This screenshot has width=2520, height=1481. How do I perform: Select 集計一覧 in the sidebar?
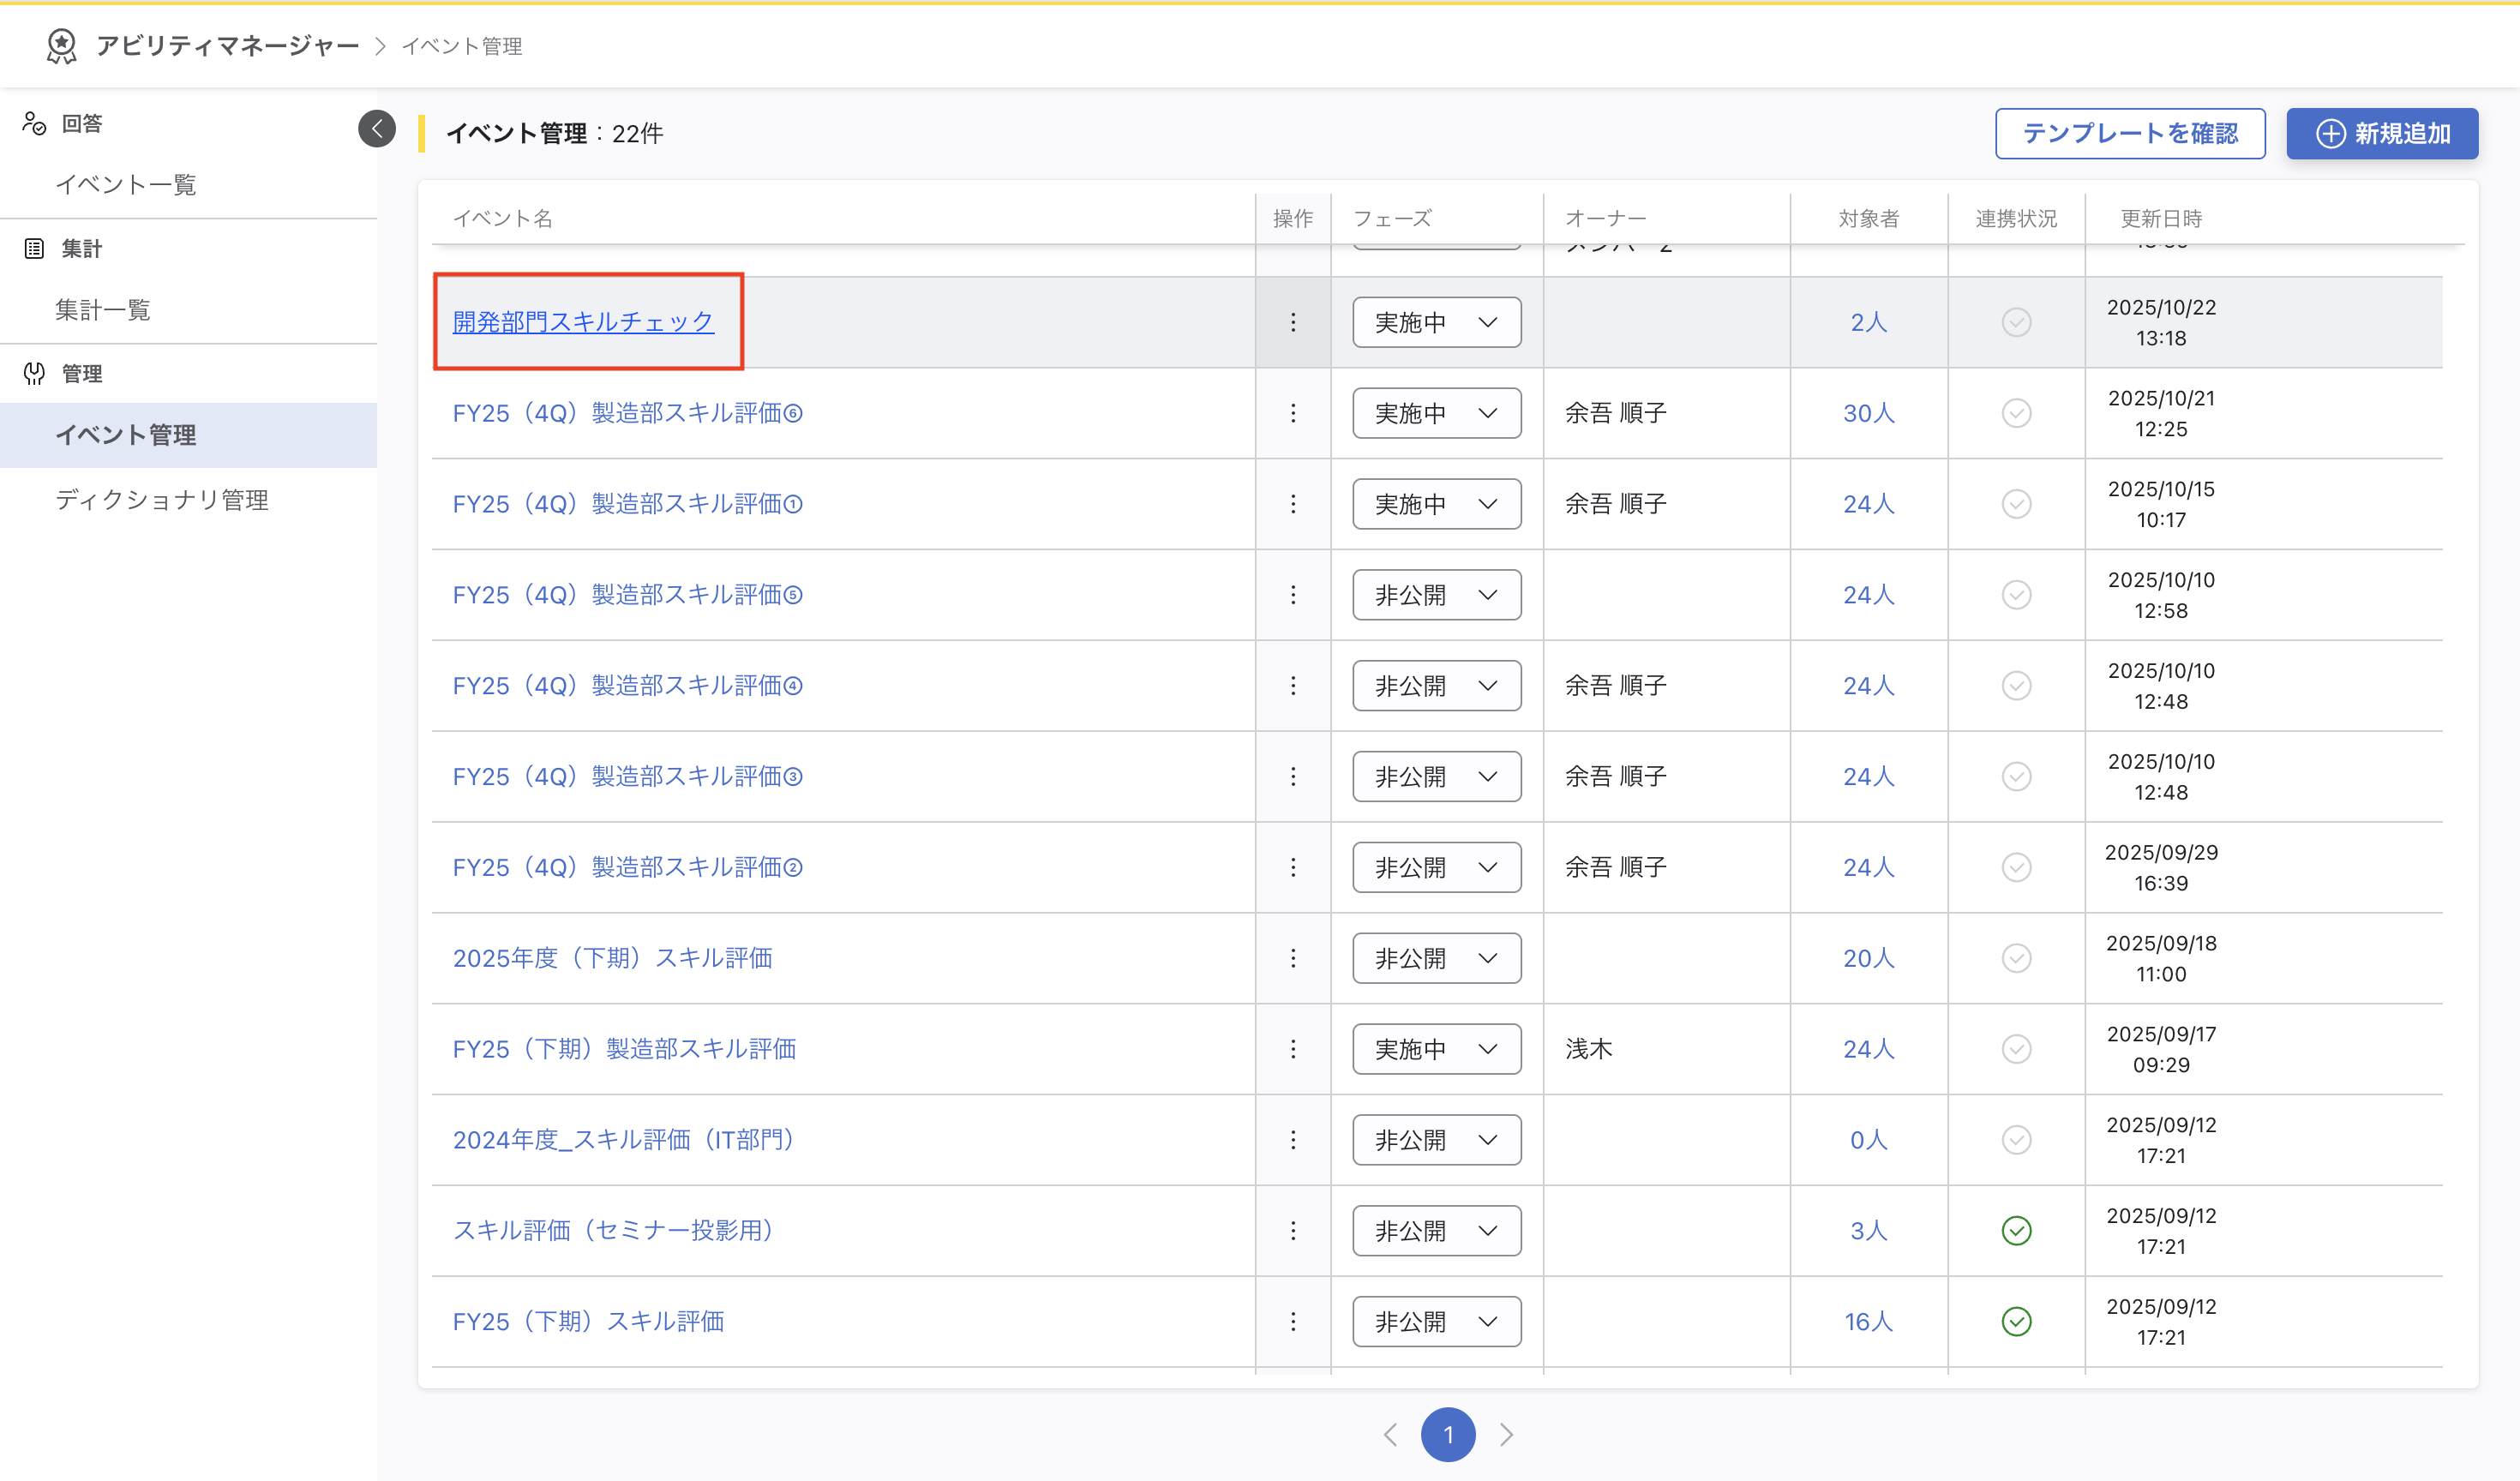pyautogui.click(x=102, y=310)
